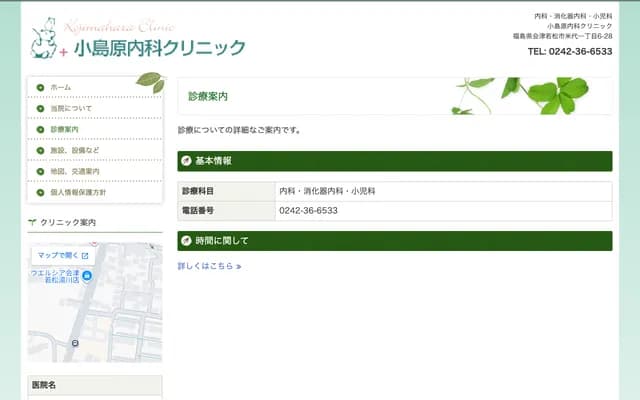Click the 小島原内科クリニック site title
The height and width of the screenshot is (400, 640).
click(x=159, y=47)
